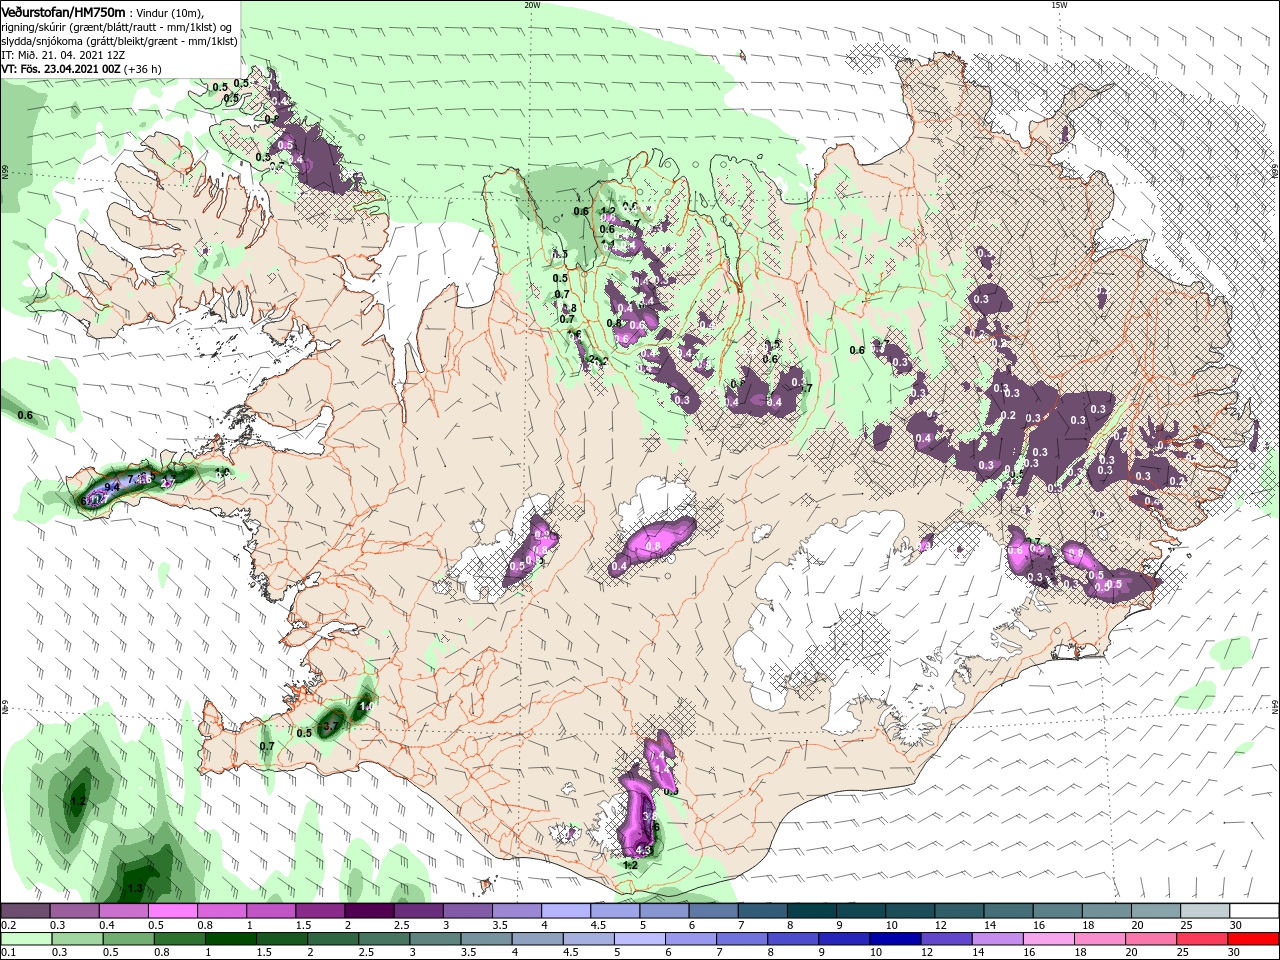Image resolution: width=1280 pixels, height=960 pixels.
Task: Click the "0.1" label on the rain scale
Action: pos(8,953)
